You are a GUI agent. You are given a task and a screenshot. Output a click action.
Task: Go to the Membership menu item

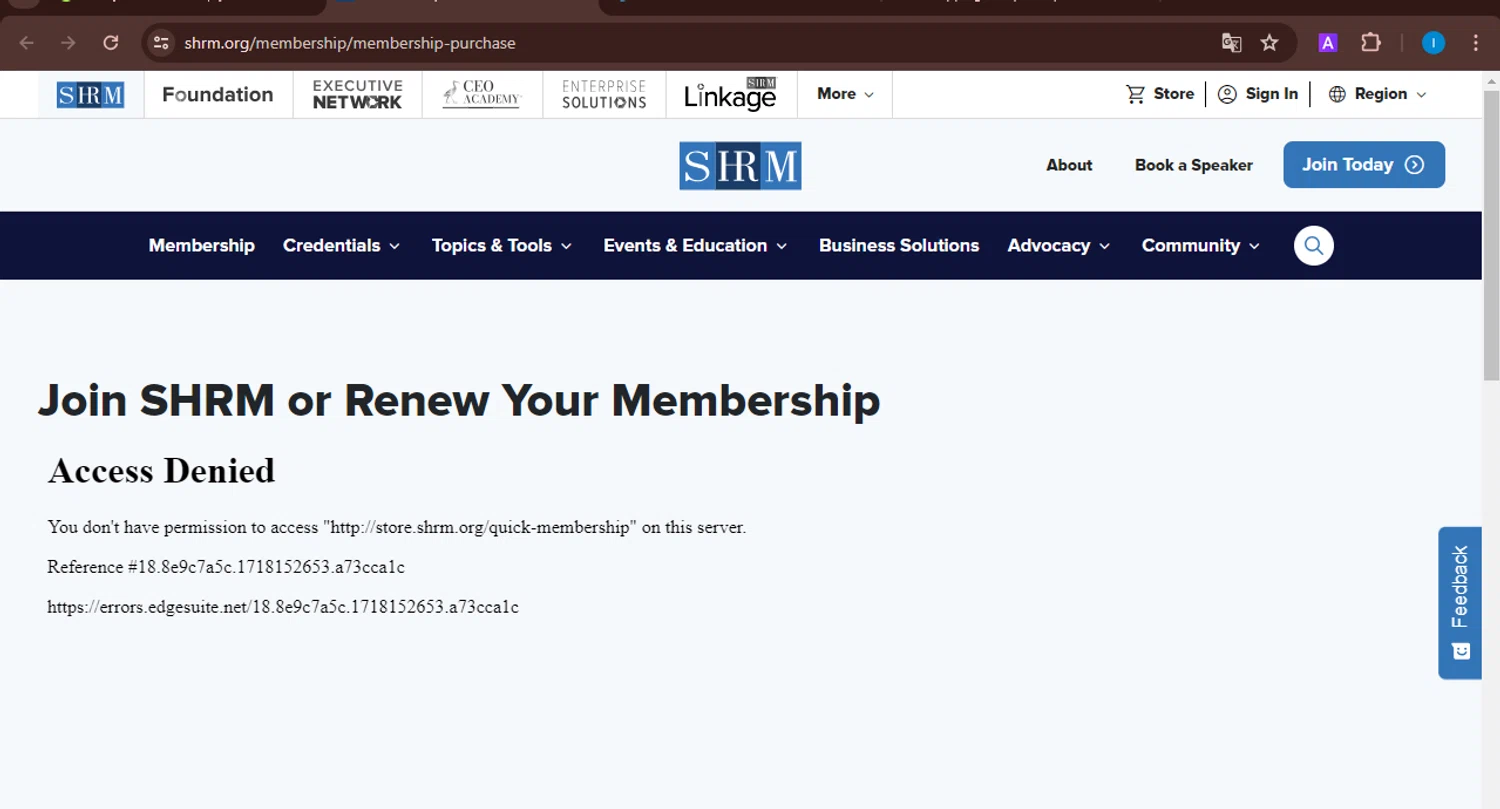202,245
